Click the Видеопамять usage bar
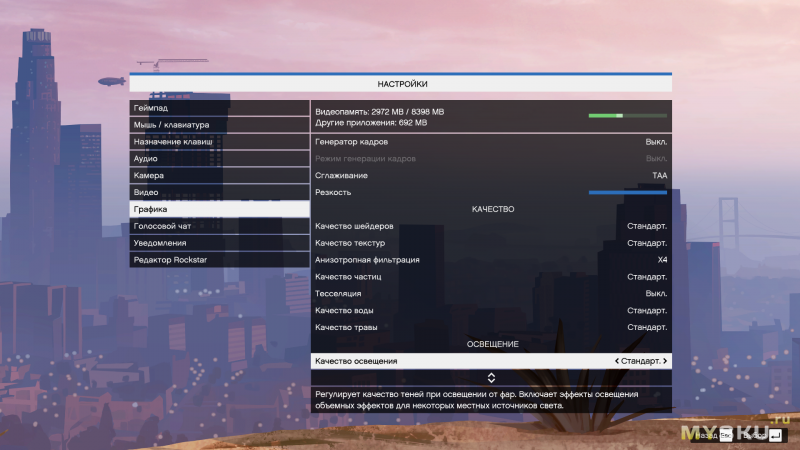The image size is (800, 450). pos(627,116)
